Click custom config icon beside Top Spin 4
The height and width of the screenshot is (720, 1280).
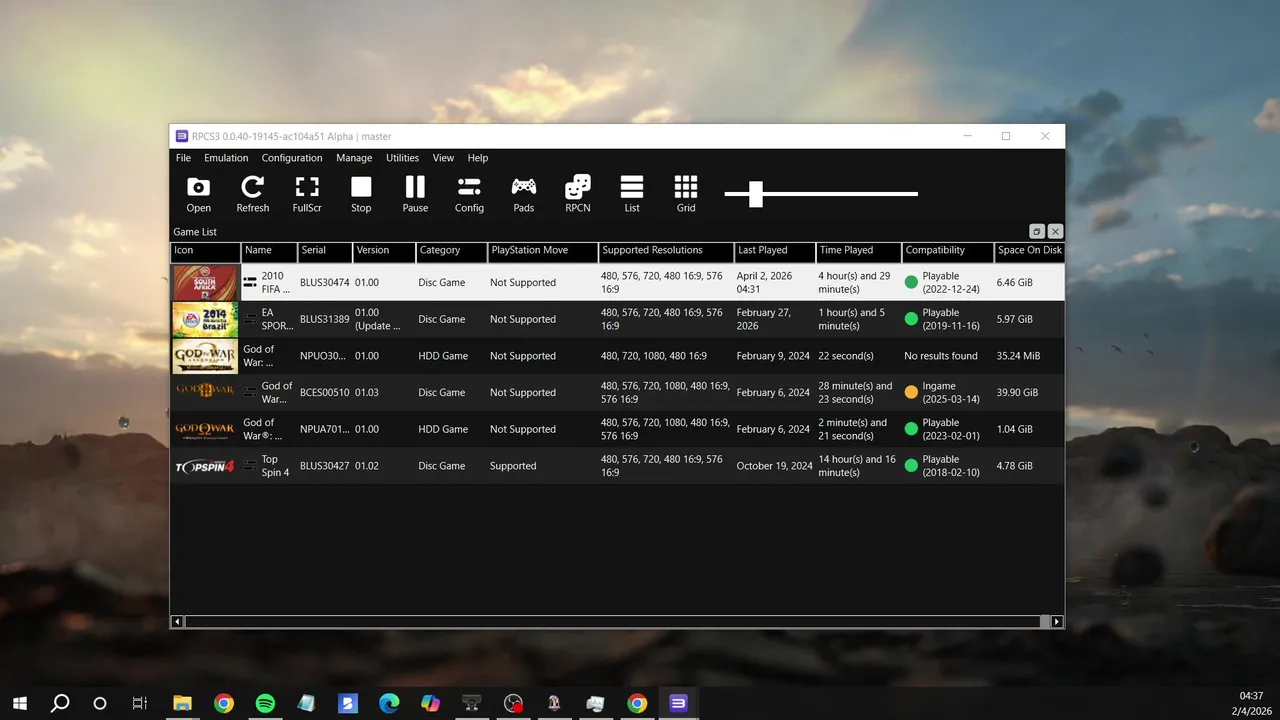click(250, 466)
